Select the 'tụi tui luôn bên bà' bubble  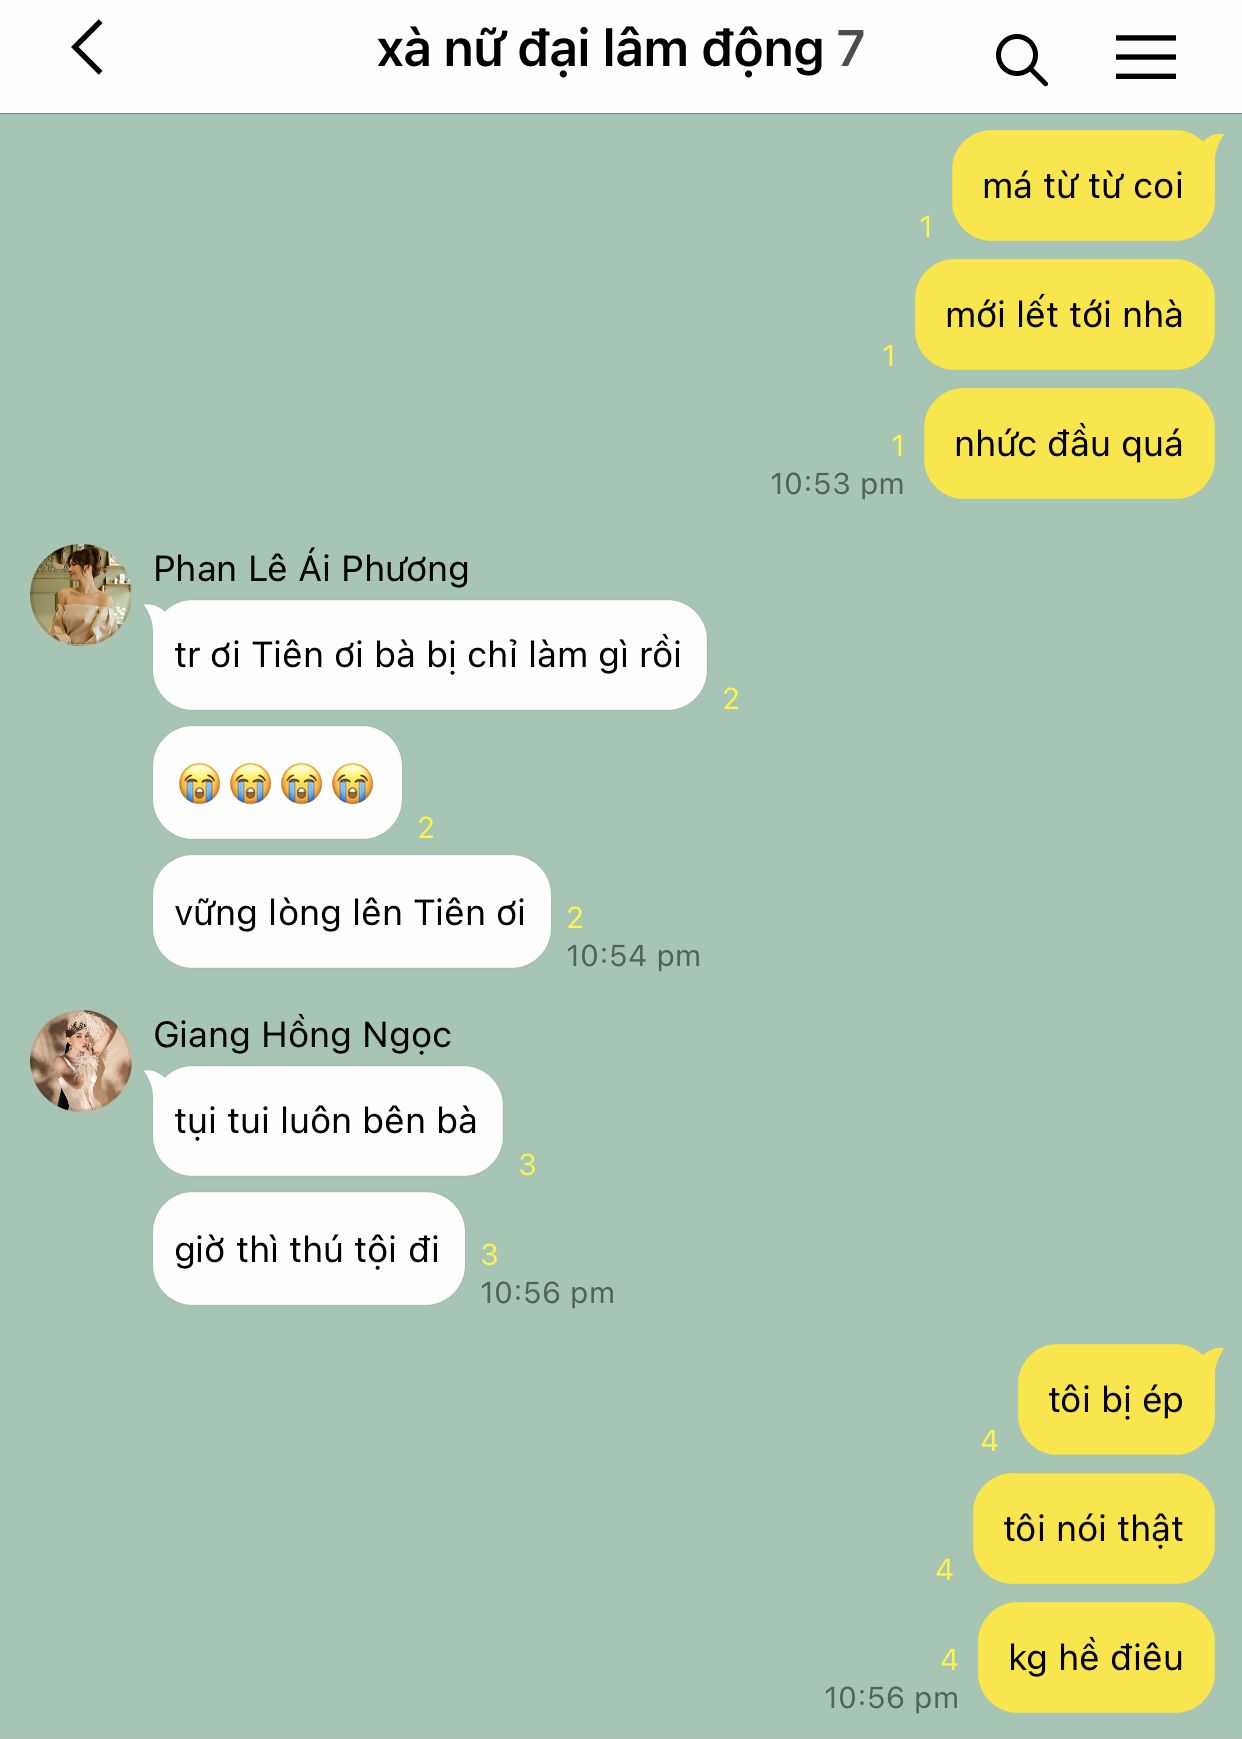[x=327, y=1121]
